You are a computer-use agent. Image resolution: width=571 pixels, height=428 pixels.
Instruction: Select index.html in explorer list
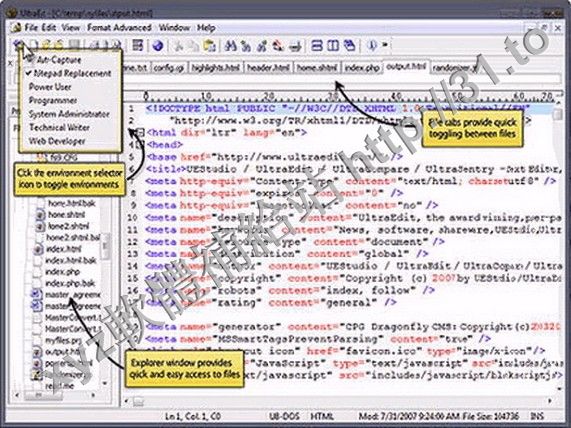[63, 249]
